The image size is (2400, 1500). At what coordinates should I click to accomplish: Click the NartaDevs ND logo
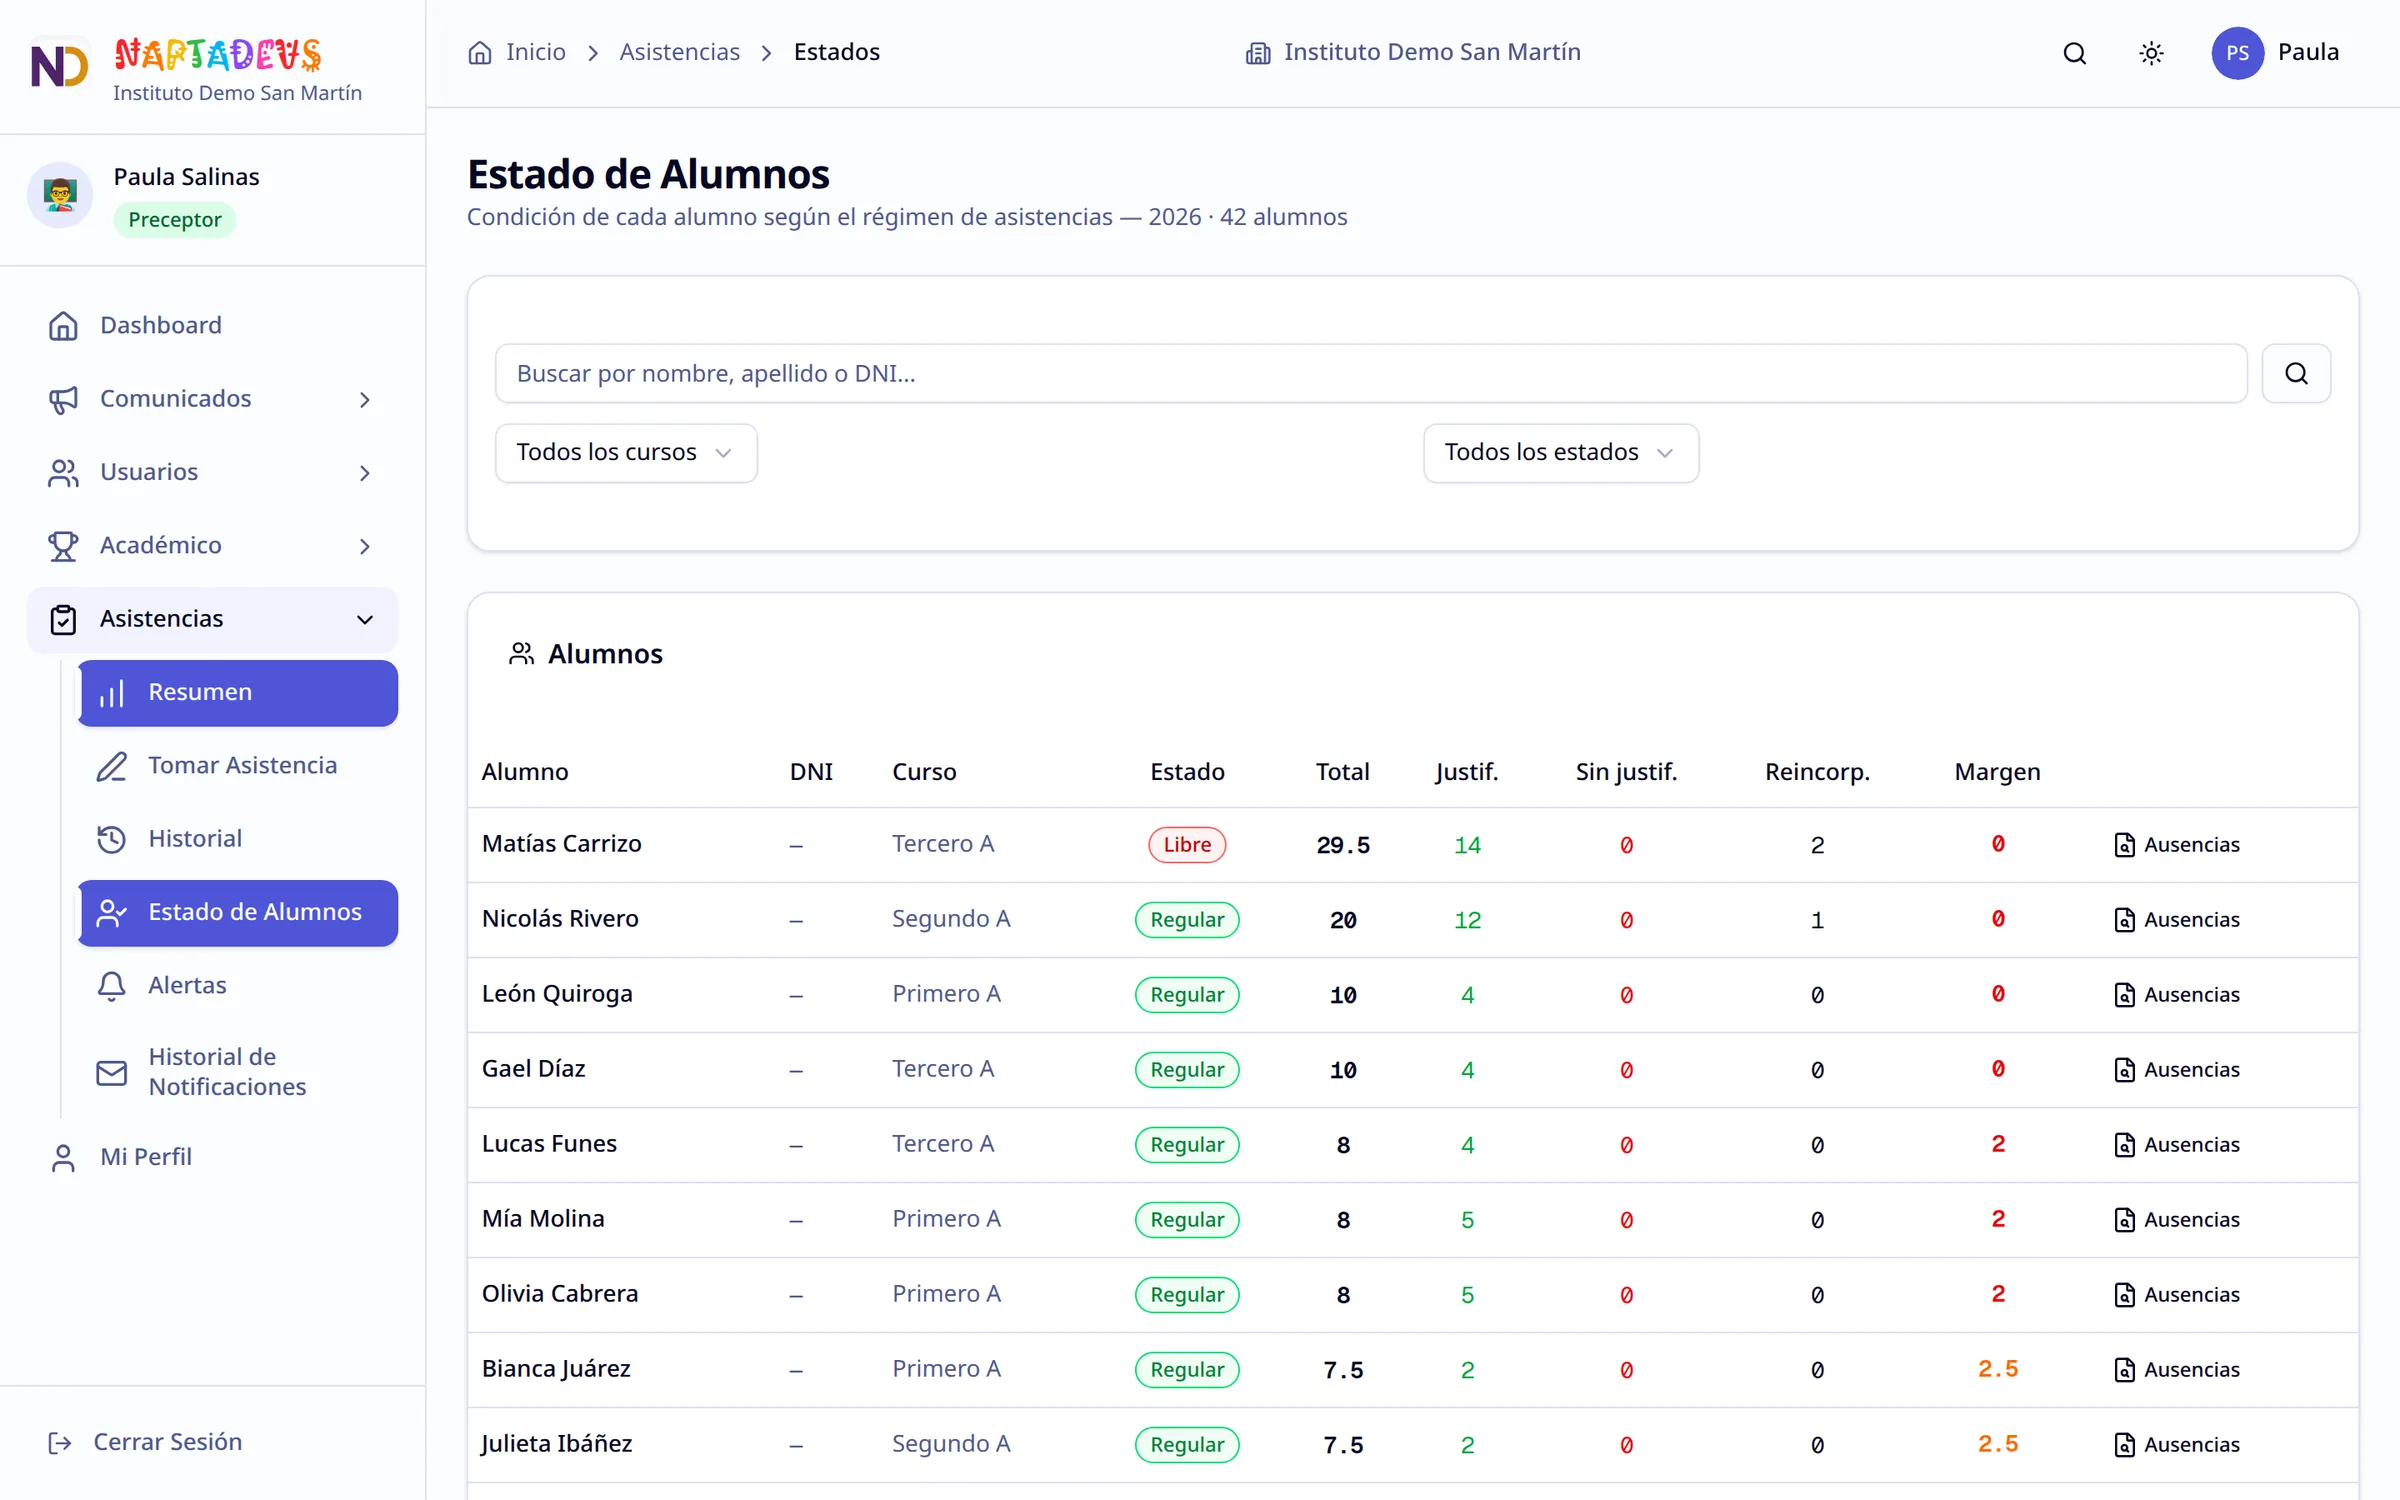pyautogui.click(x=60, y=66)
